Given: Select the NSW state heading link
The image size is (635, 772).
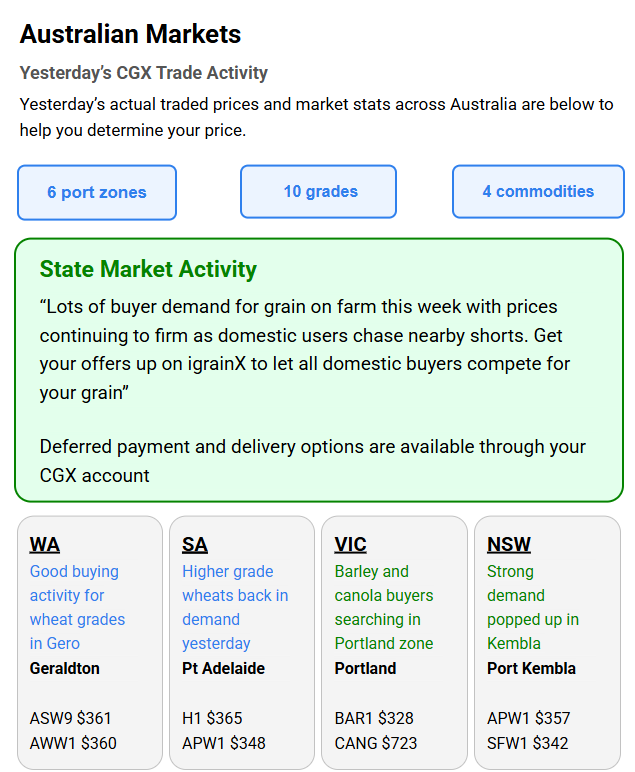Looking at the screenshot, I should pos(509,545).
